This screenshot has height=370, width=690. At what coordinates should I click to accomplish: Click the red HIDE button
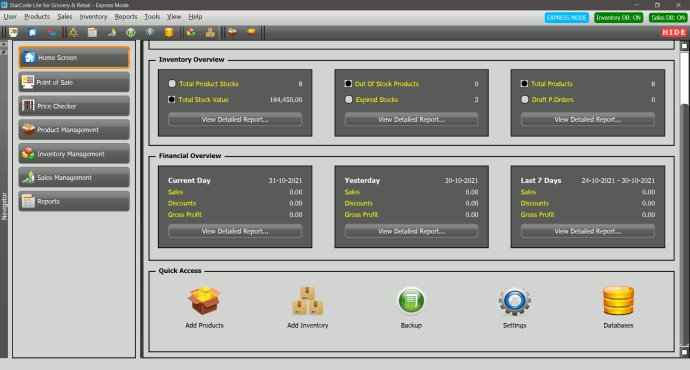tap(674, 33)
